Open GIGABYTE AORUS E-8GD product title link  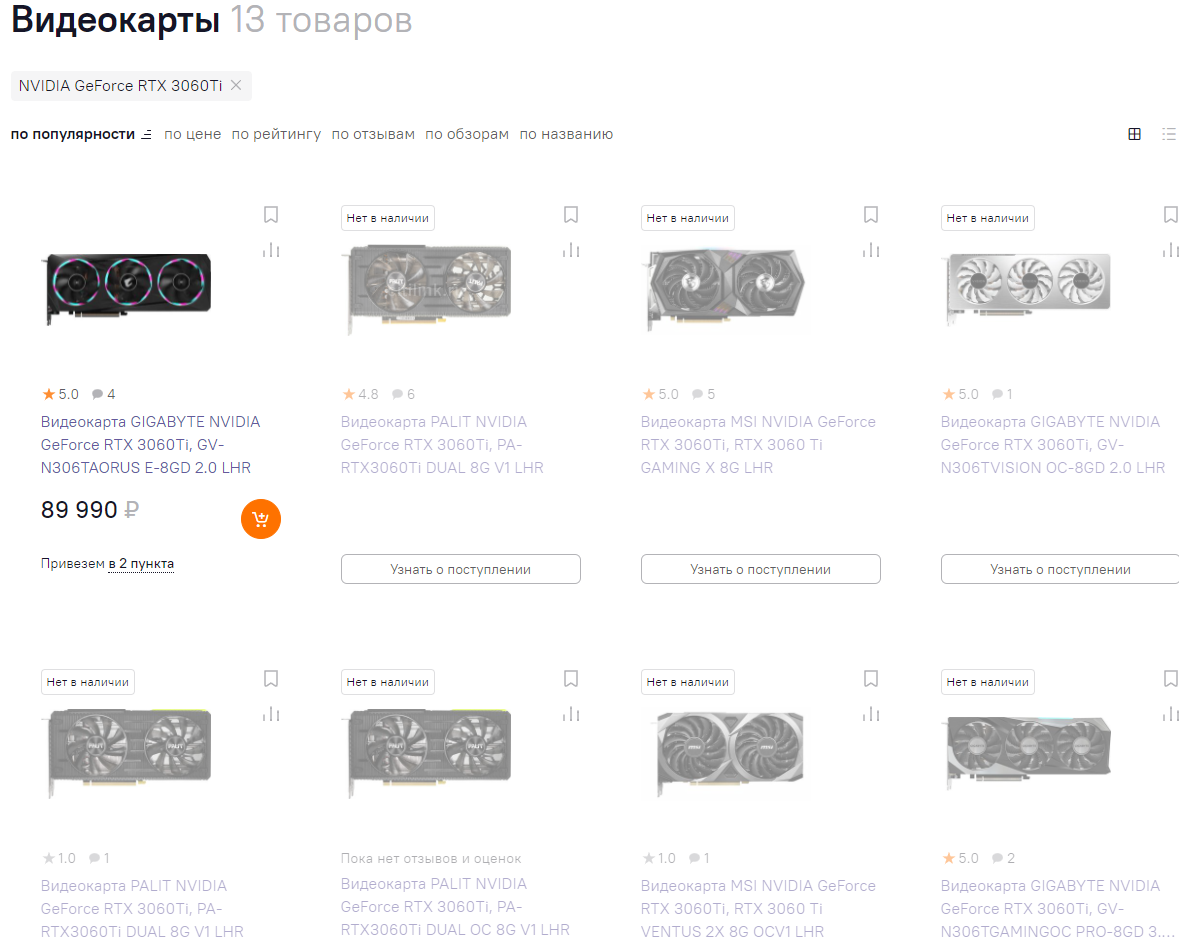(150, 445)
